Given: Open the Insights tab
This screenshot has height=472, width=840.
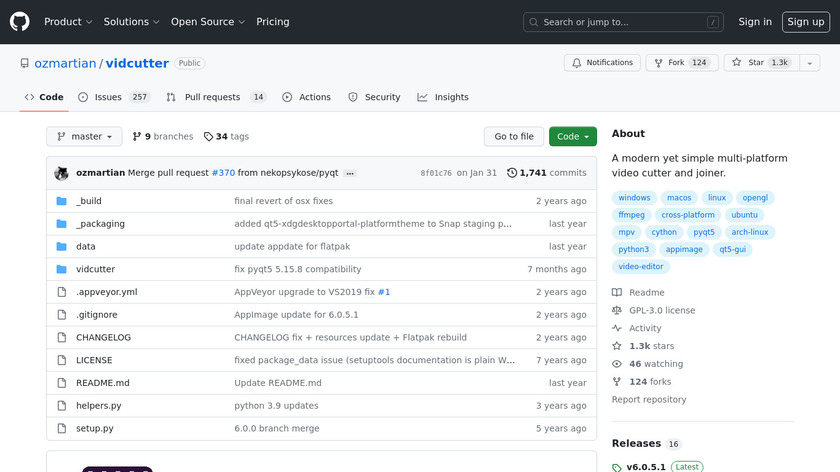Looking at the screenshot, I should 443,97.
